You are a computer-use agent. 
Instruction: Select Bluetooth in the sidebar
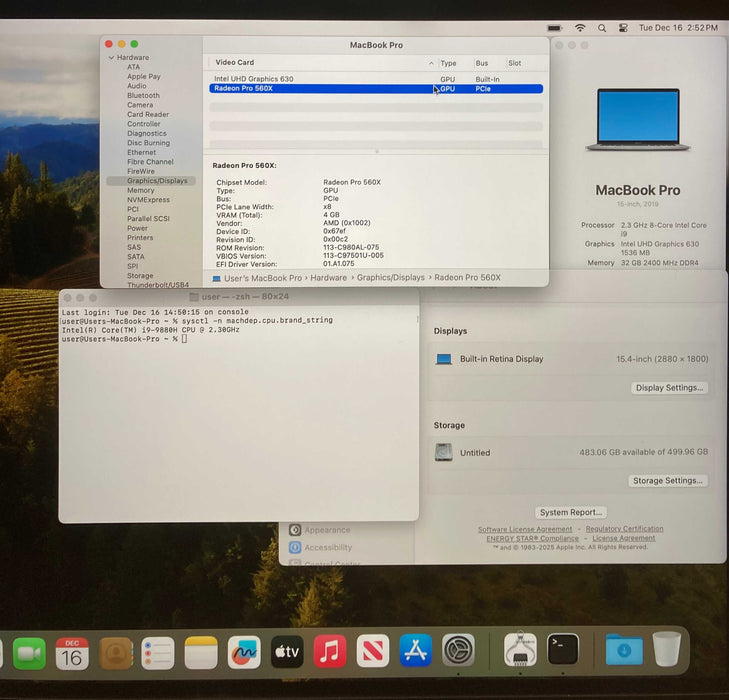pyautogui.click(x=143, y=95)
